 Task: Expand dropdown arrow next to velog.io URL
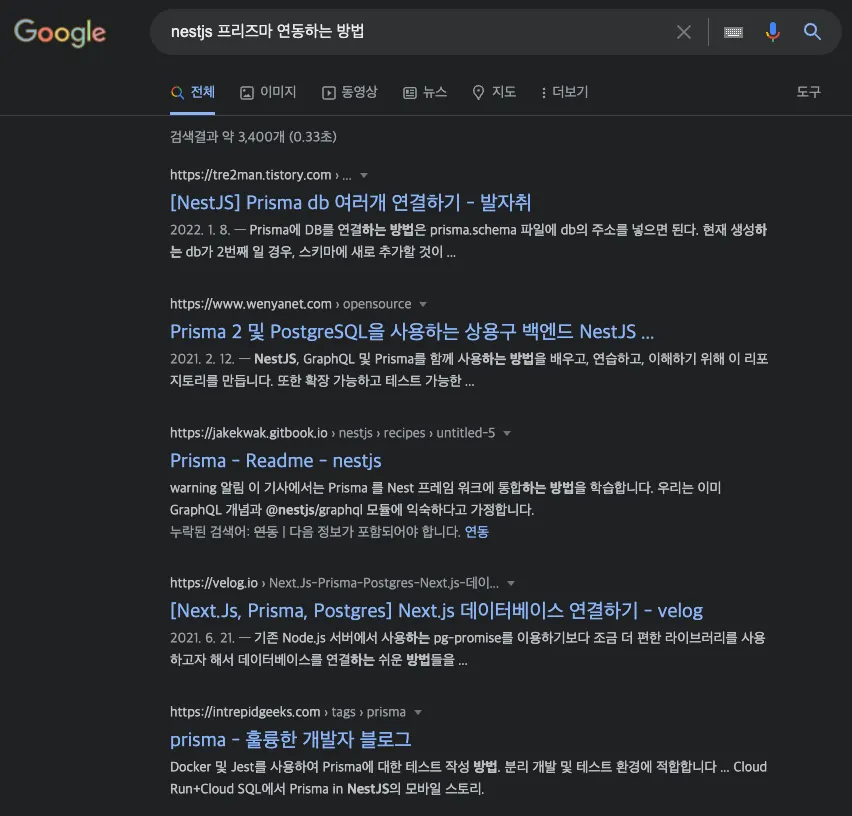point(511,583)
